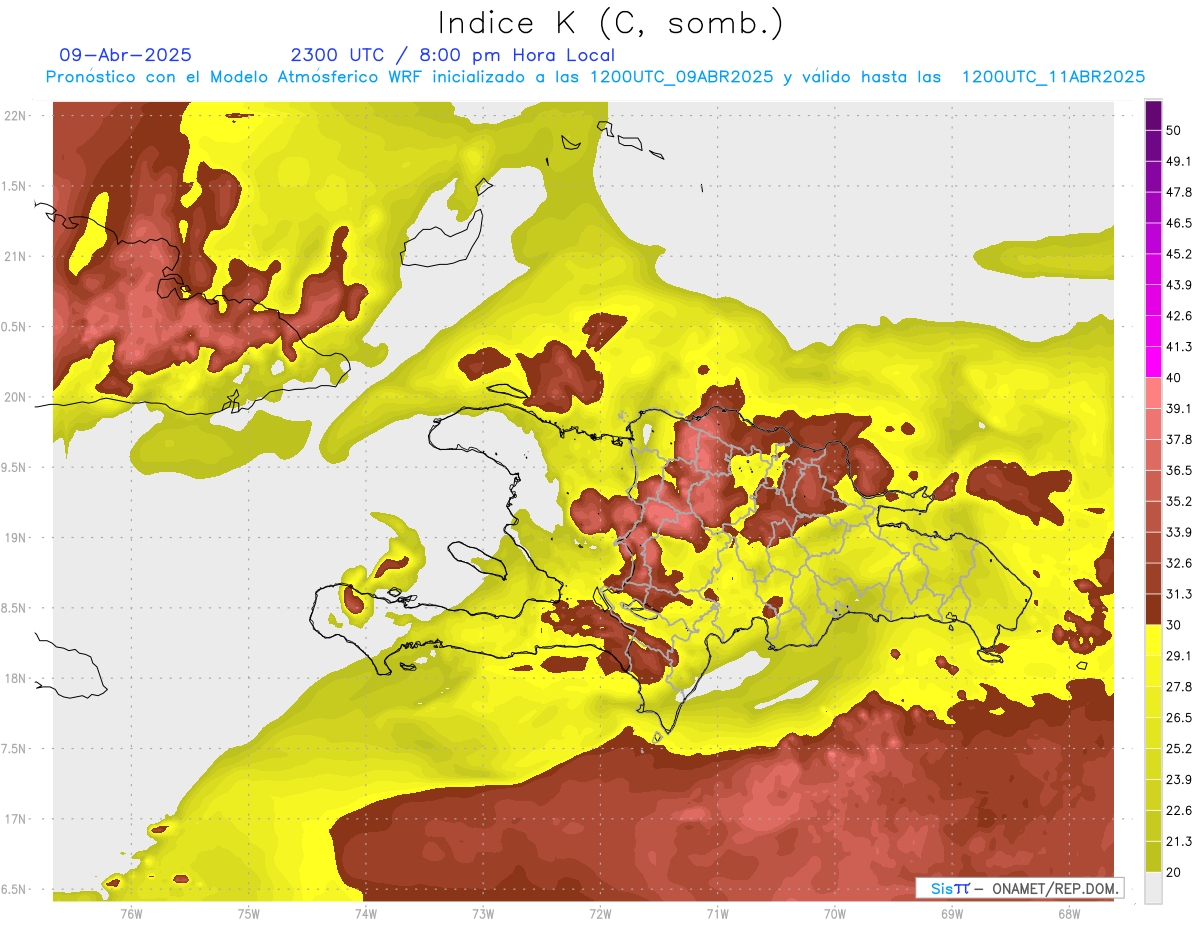The image size is (1200, 927).
Task: Click the colorbar value "39.1"
Action: [x=1179, y=408]
